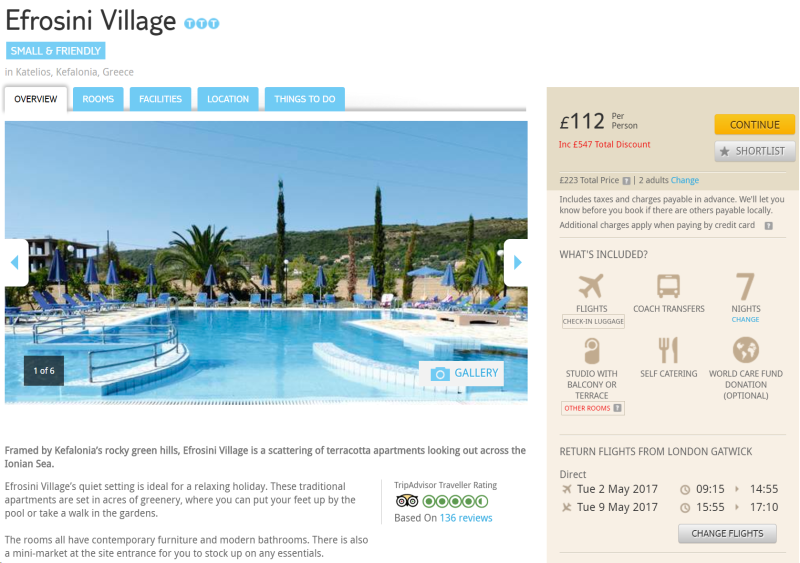Go to the previous gallery photo arrow
This screenshot has height=563, width=800.
[x=16, y=262]
